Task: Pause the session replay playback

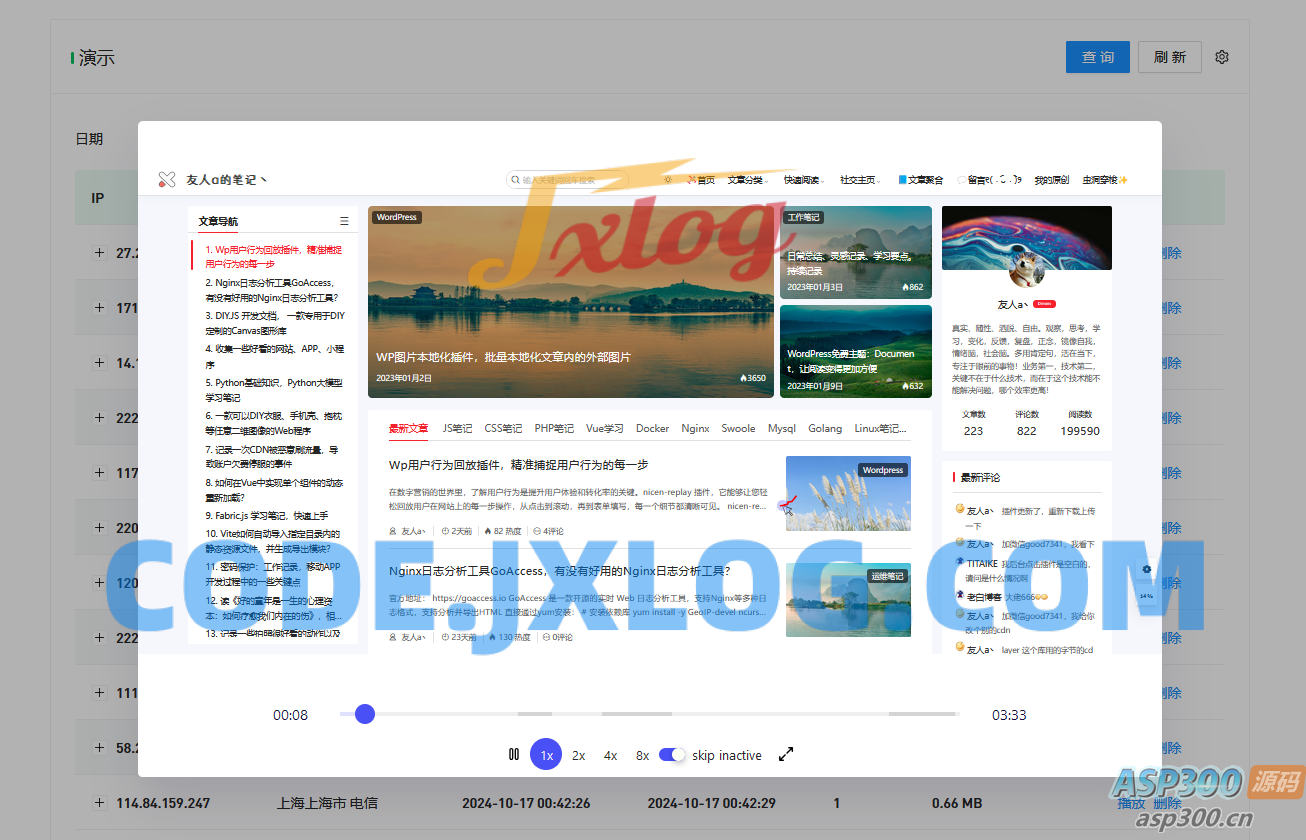Action: [x=514, y=755]
